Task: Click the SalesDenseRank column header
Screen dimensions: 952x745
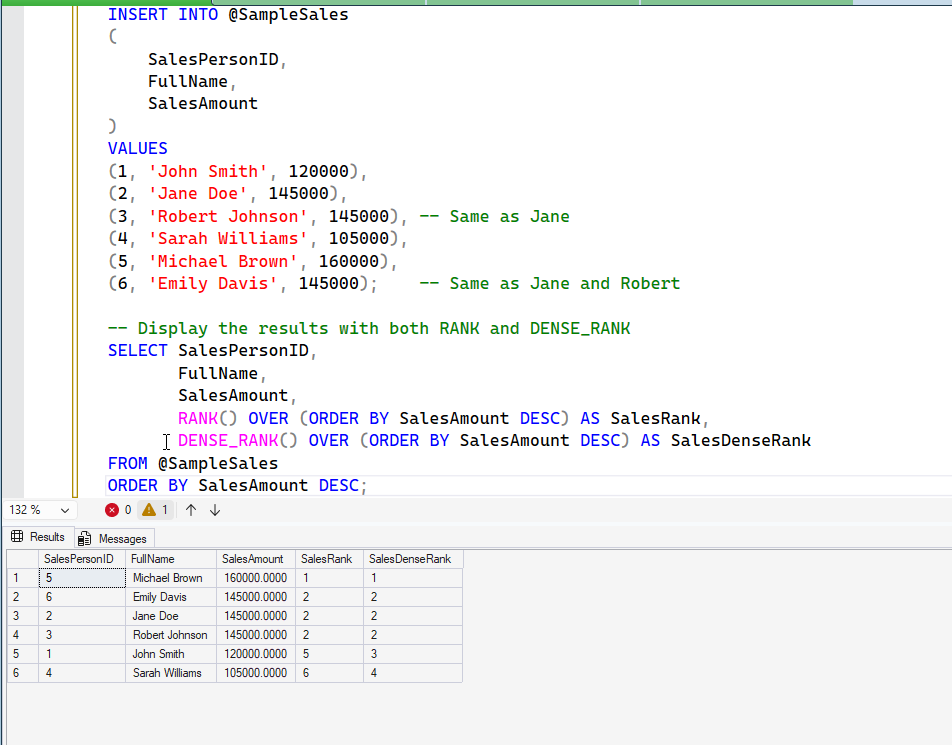Action: coord(410,559)
